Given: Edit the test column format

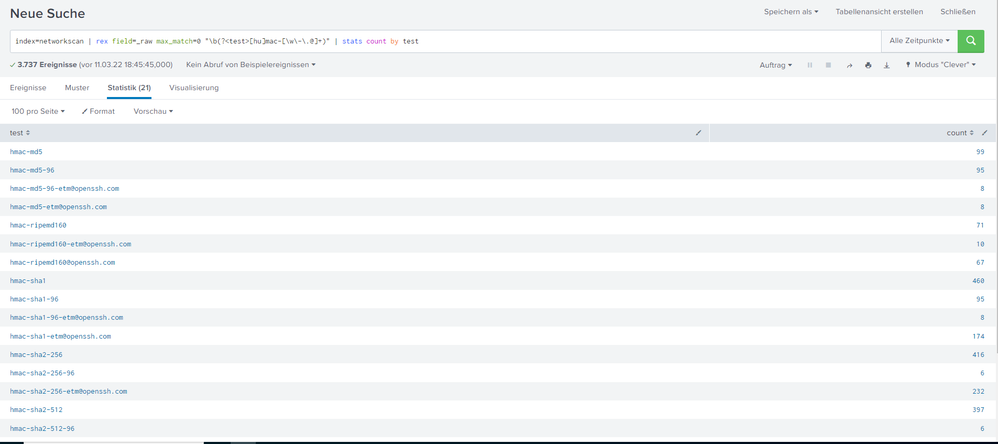Looking at the screenshot, I should 698,132.
